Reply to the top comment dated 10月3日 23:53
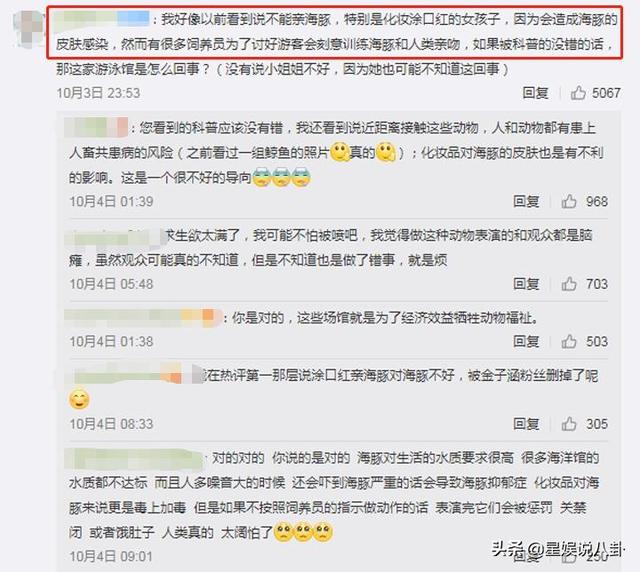 (535, 93)
